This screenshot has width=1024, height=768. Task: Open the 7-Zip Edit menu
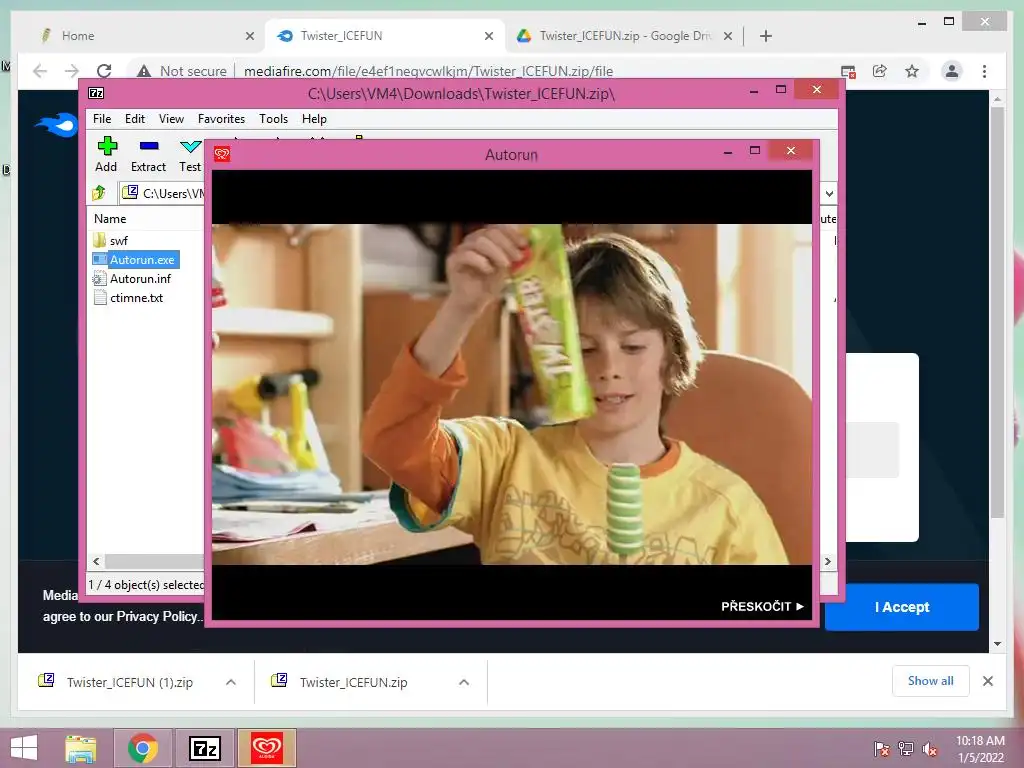click(x=135, y=119)
